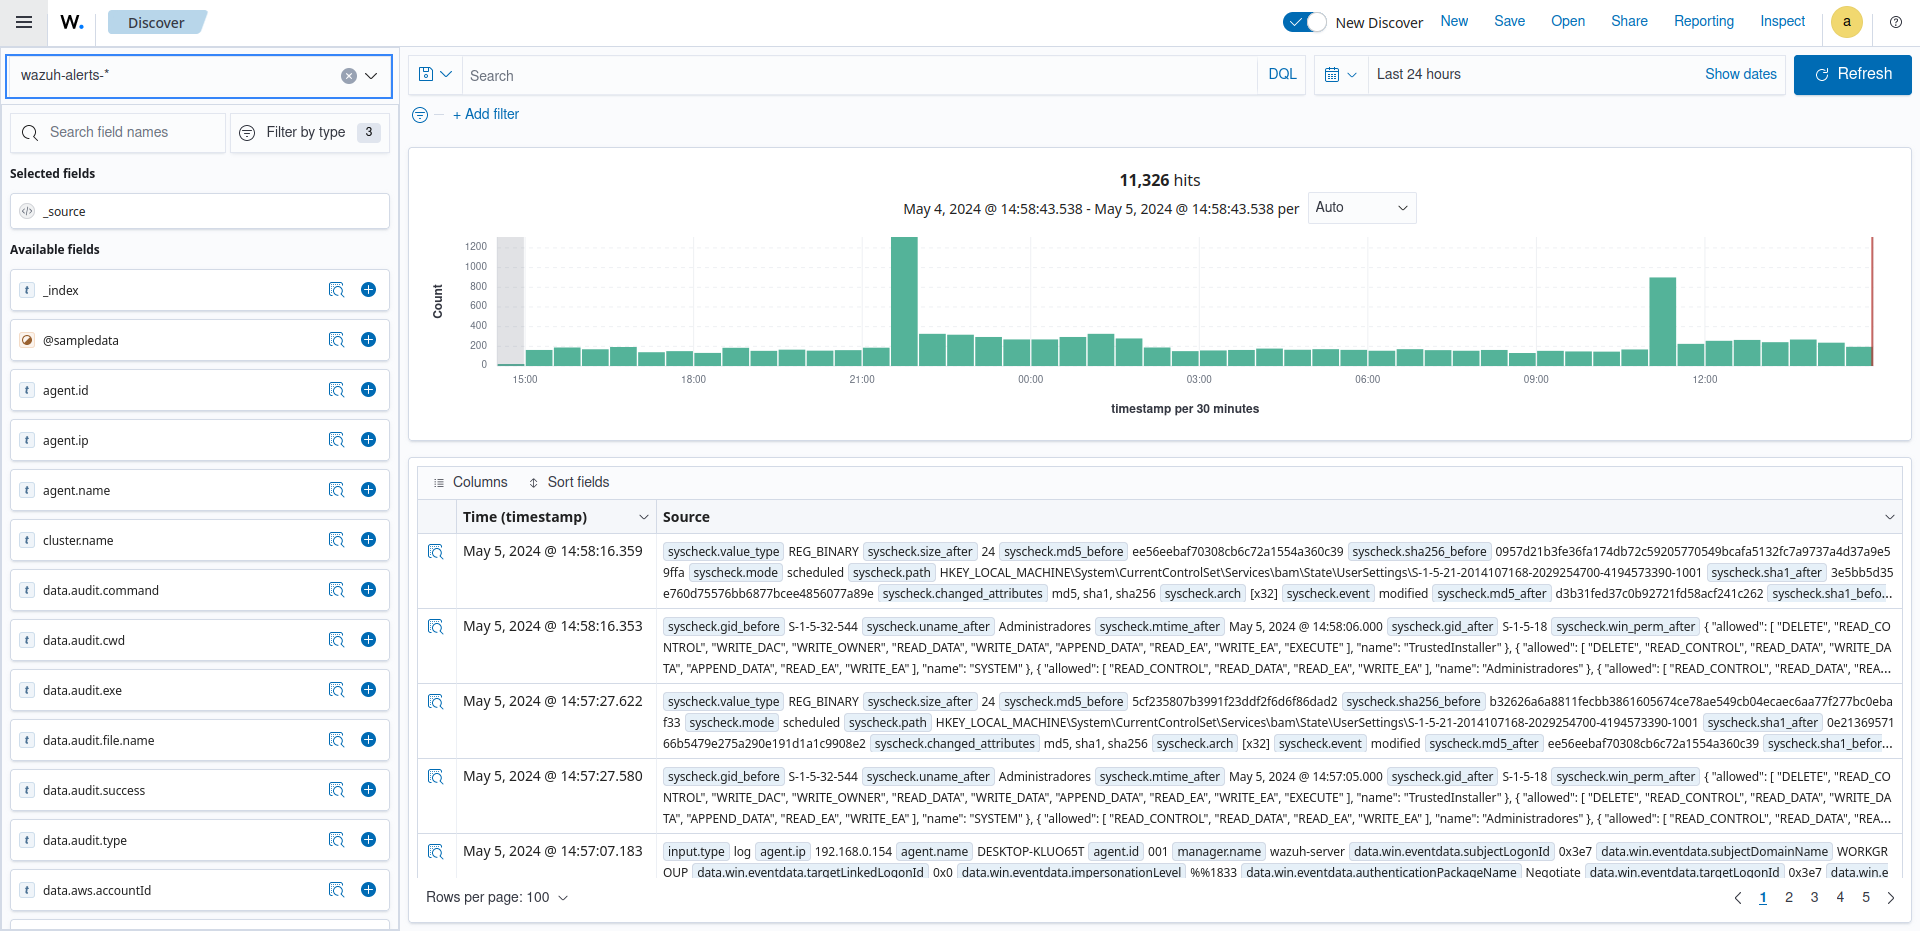Expand the index pattern selector chevron
The width and height of the screenshot is (1920, 931).
tap(371, 76)
